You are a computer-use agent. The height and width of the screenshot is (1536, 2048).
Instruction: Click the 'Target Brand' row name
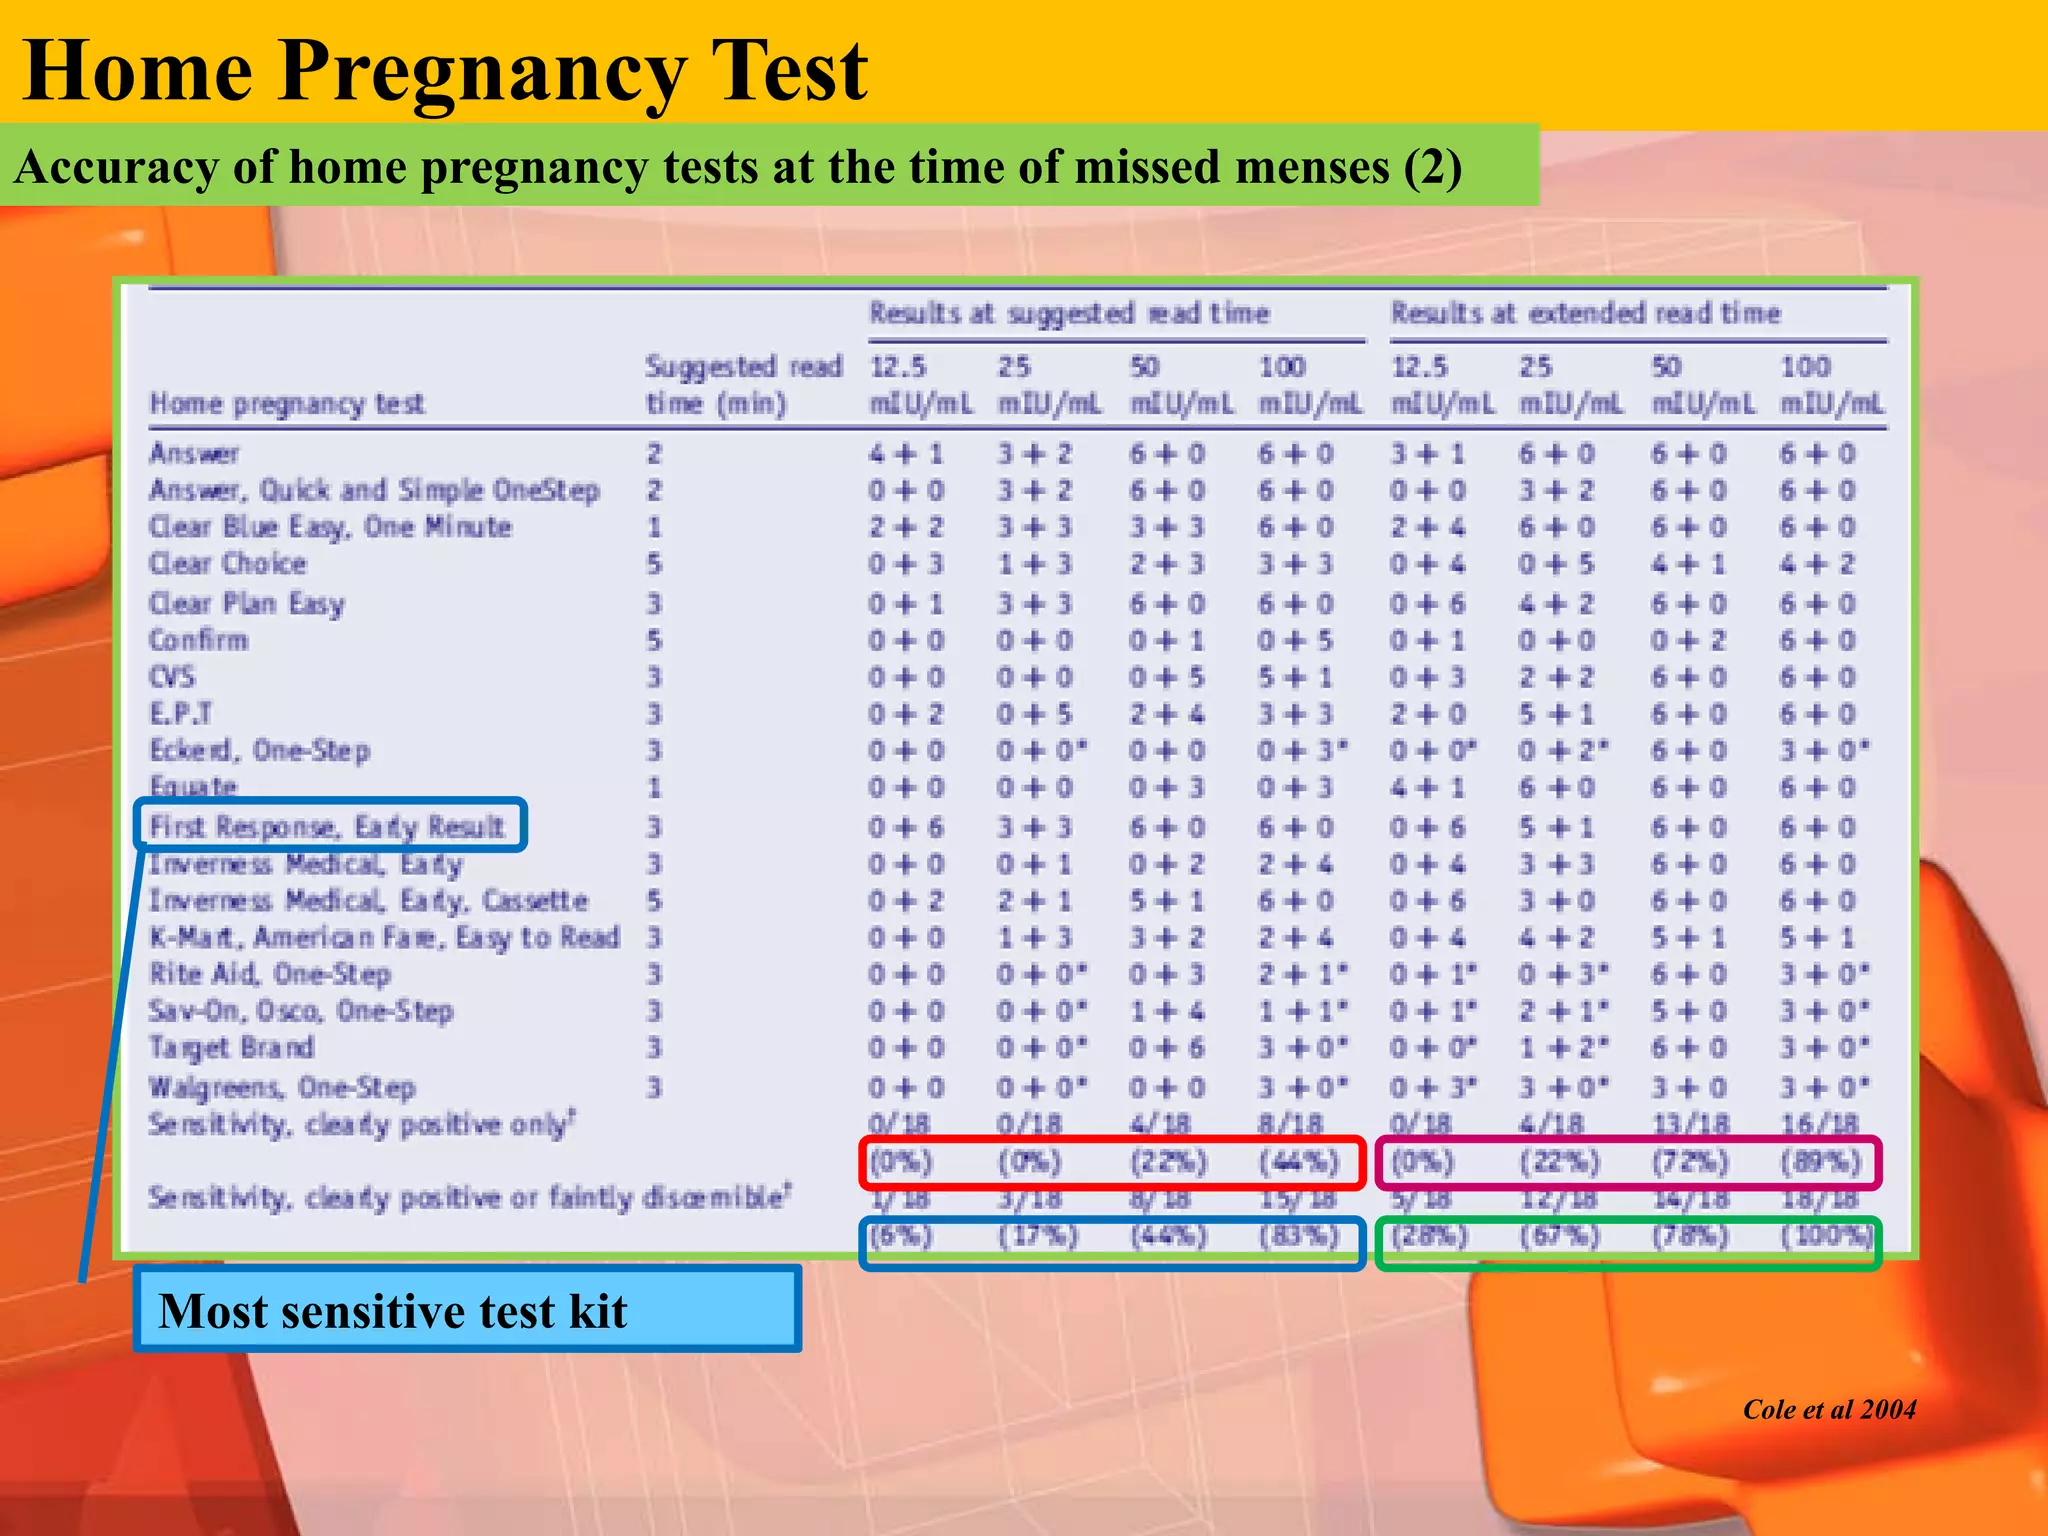tap(232, 1048)
